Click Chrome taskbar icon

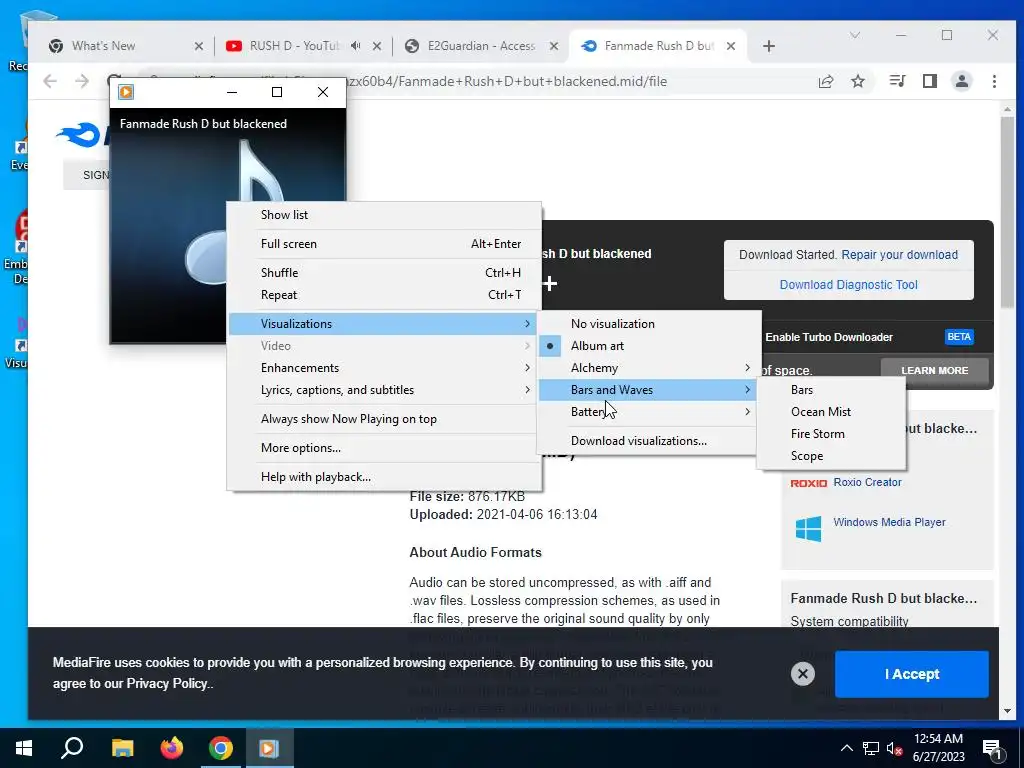221,748
